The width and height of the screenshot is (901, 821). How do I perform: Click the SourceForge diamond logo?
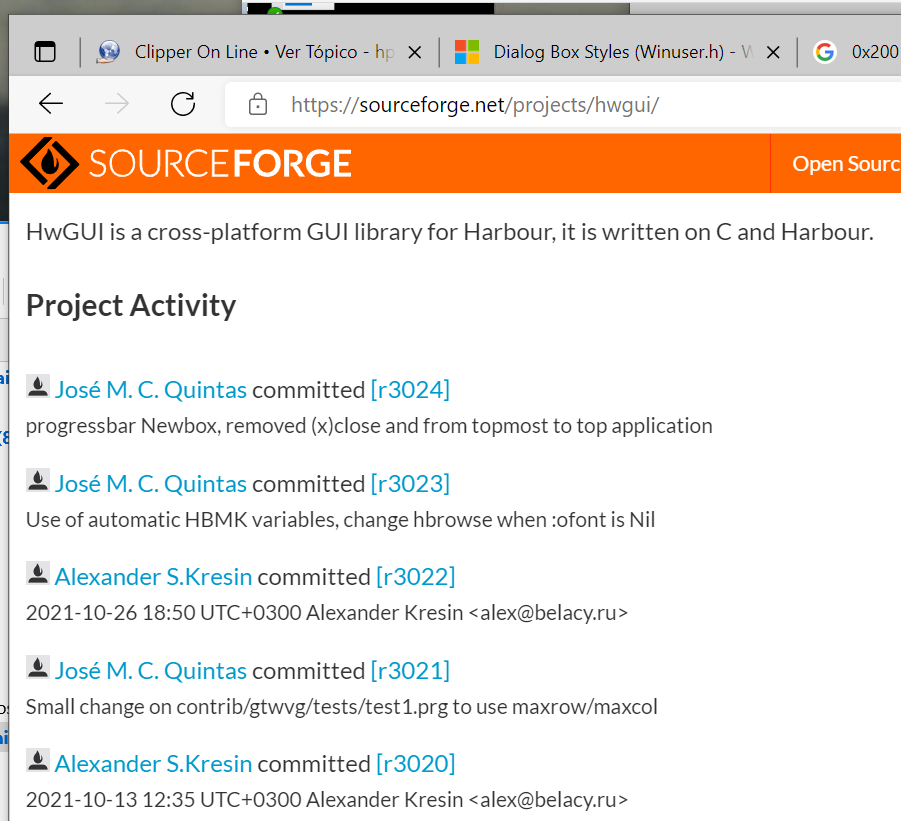[x=49, y=163]
